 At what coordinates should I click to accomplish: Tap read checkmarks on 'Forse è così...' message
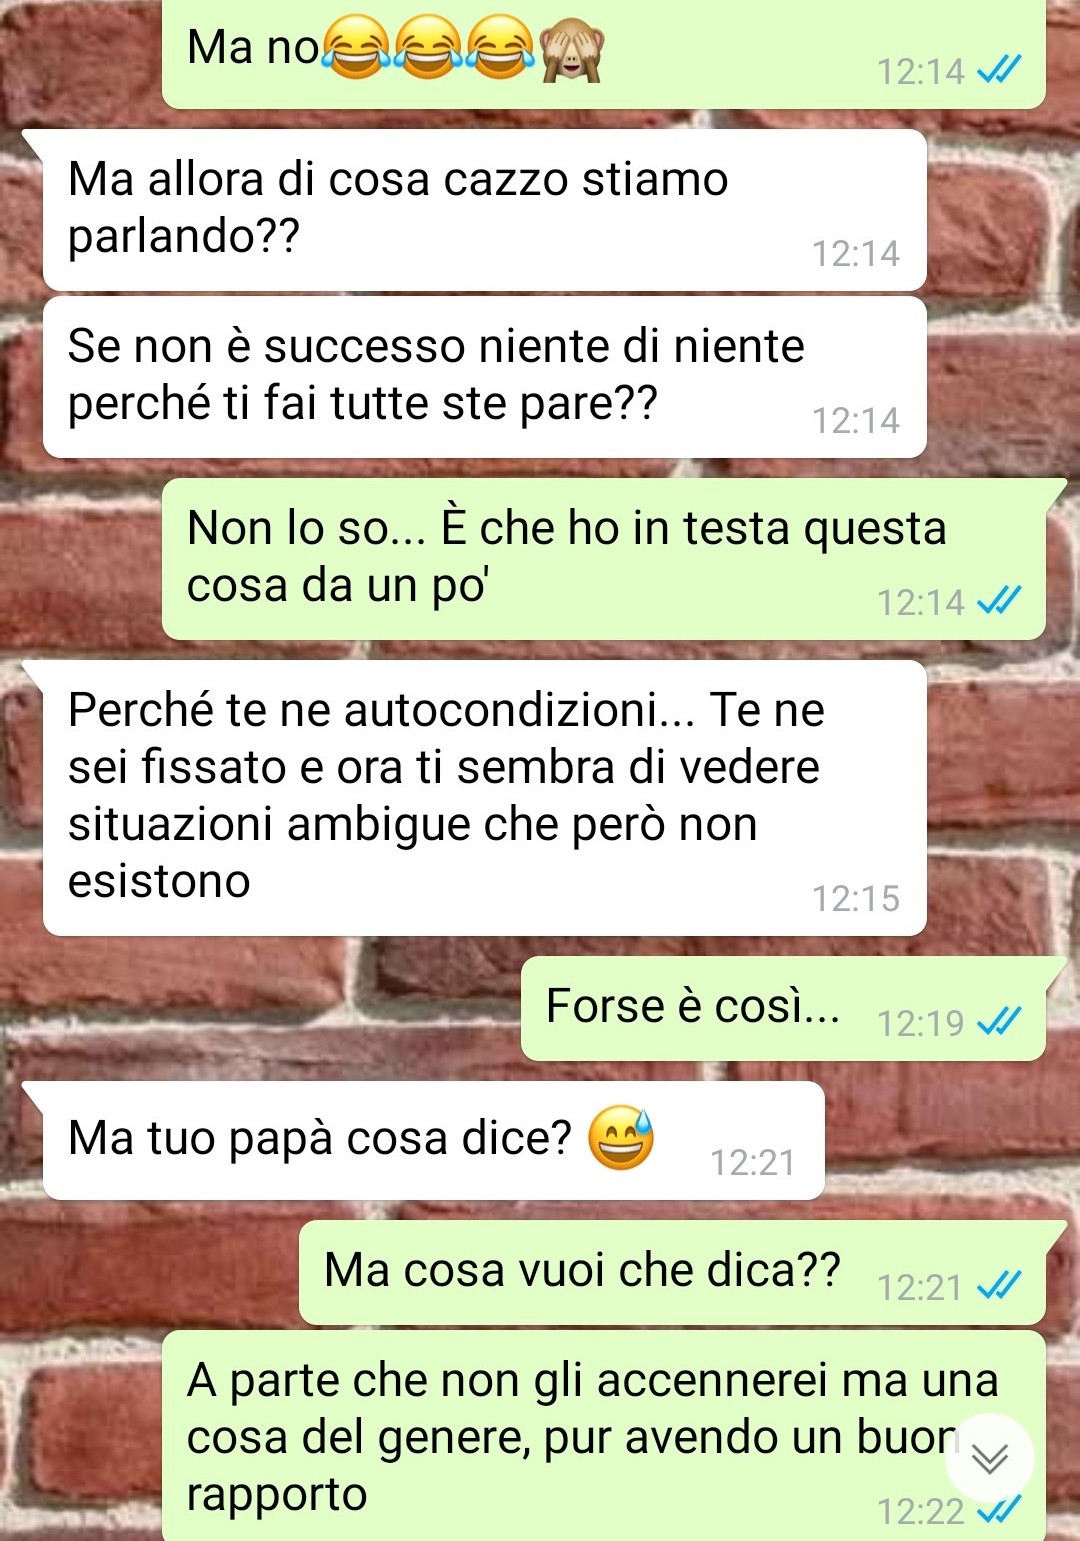999,1021
